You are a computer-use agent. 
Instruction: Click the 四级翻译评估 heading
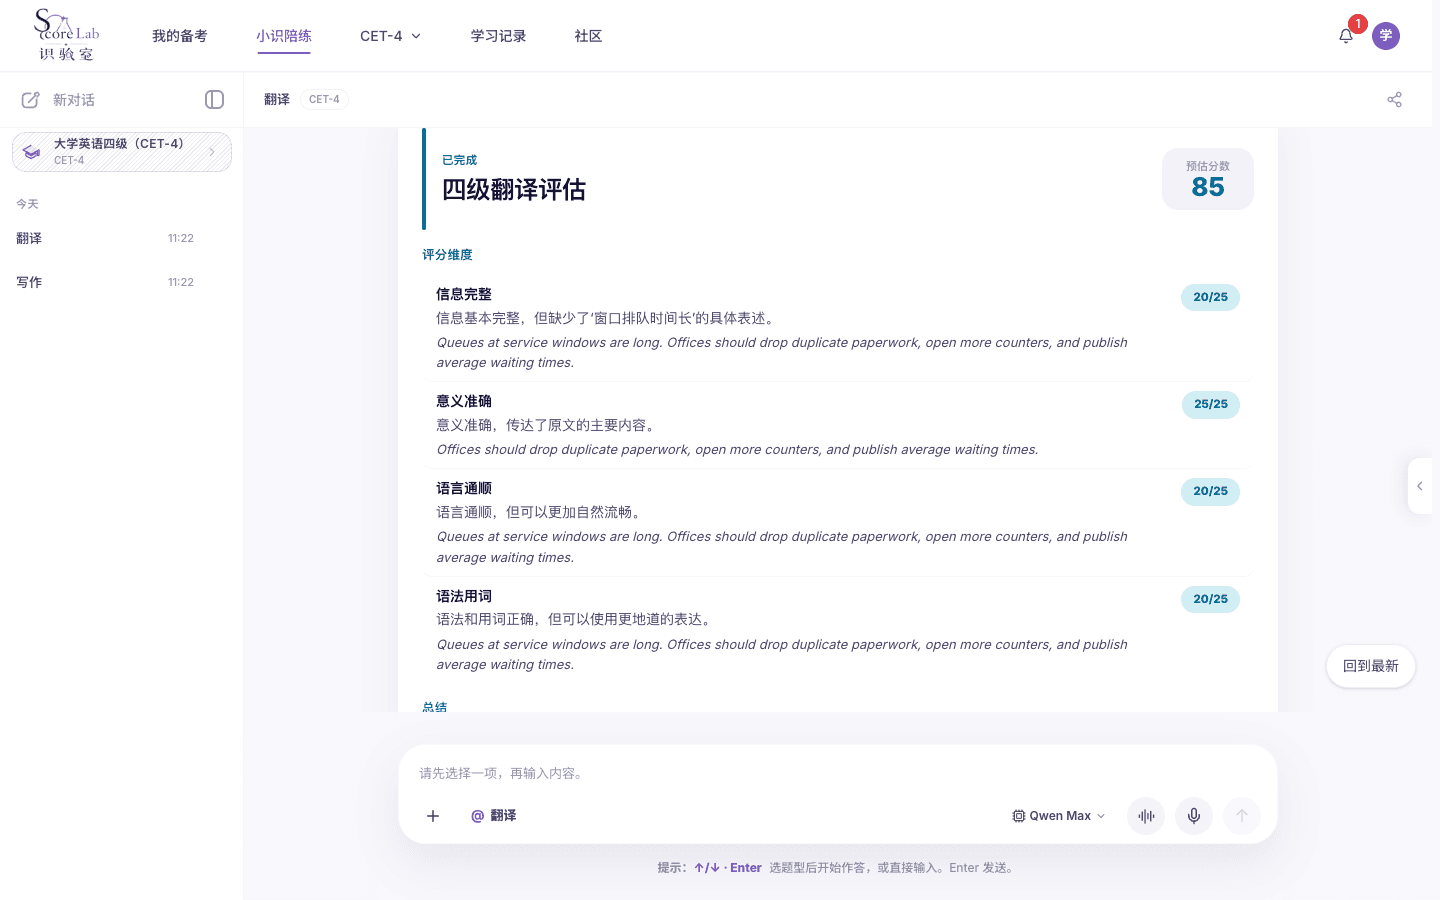point(514,190)
